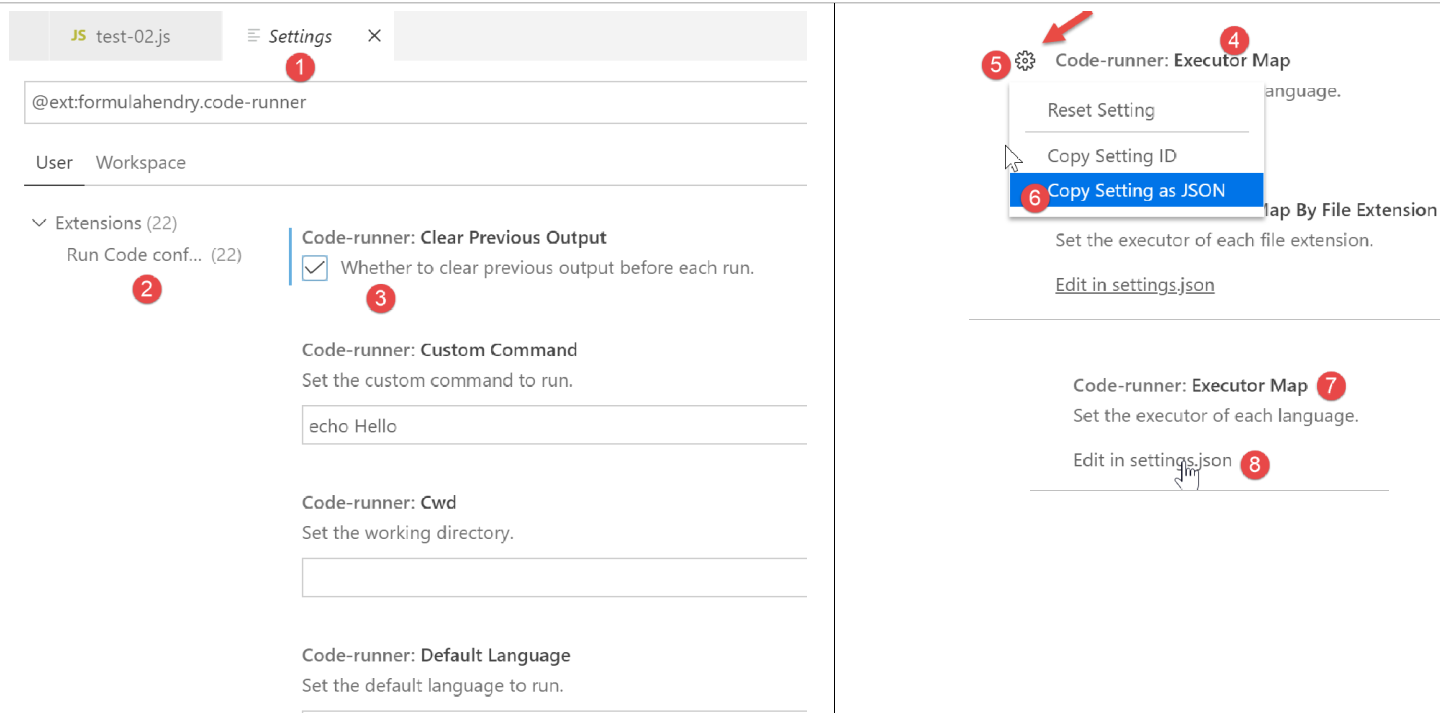Collapse the Extensions (22) tree chevron
Viewport: 1440px width, 713px height.
coord(39,223)
